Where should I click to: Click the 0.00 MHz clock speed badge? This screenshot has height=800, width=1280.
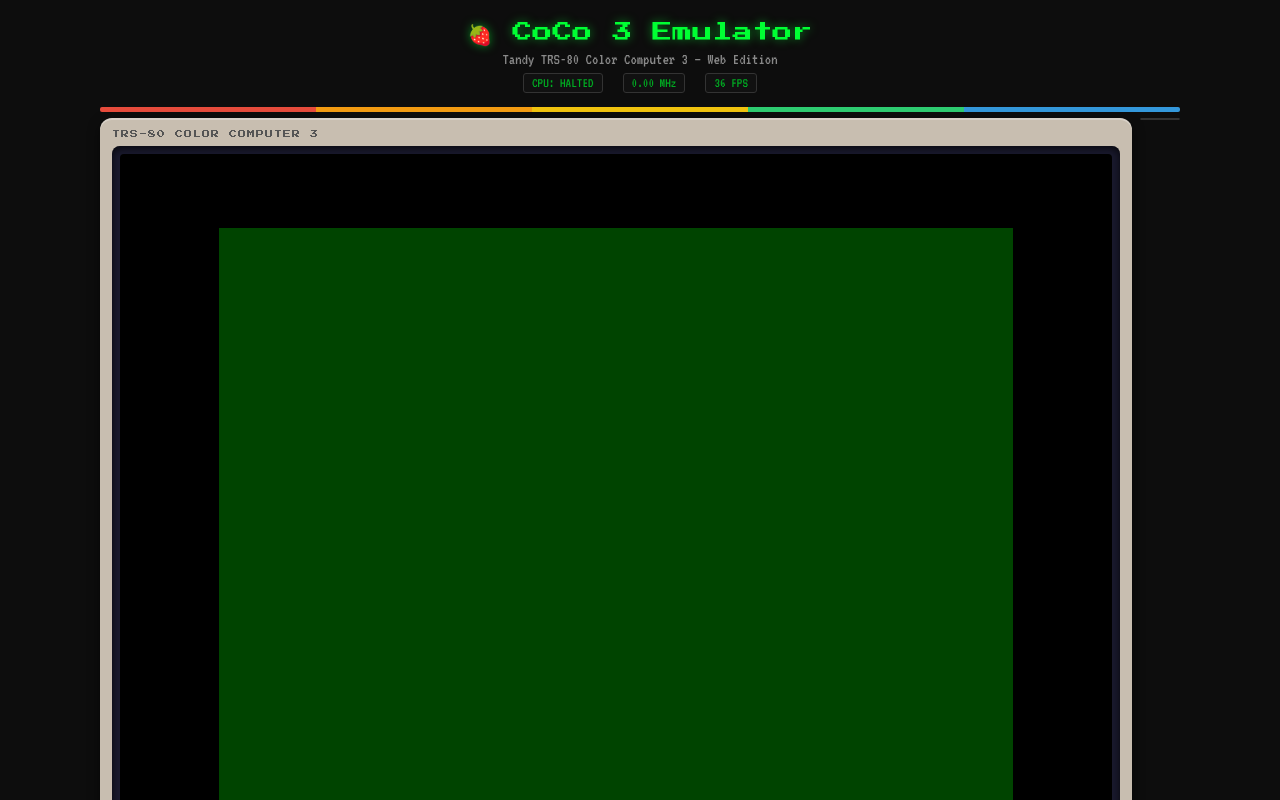(653, 83)
